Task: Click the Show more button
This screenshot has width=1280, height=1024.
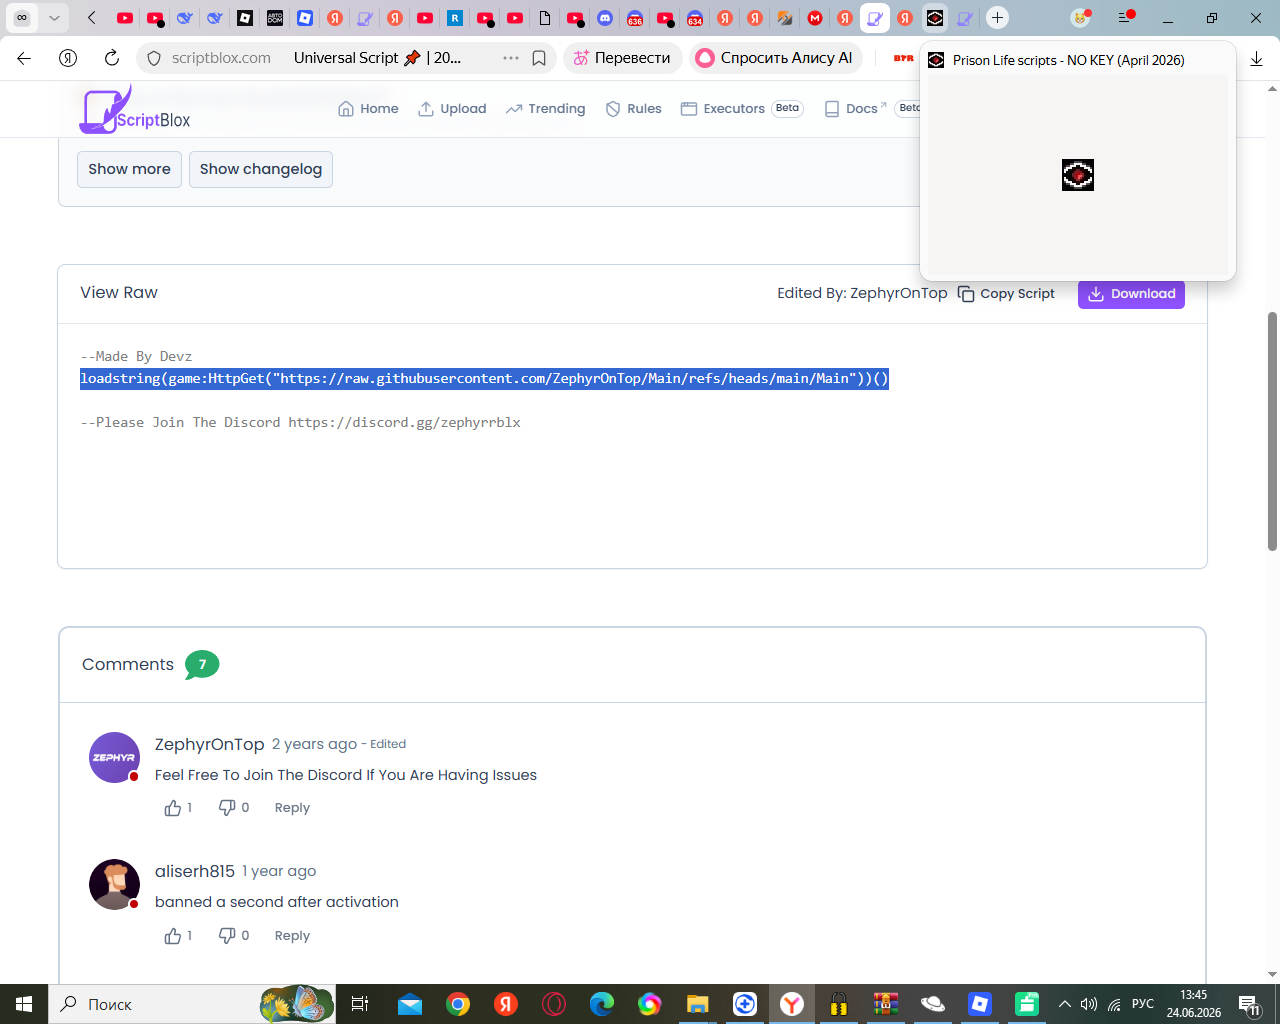Action: click(129, 169)
